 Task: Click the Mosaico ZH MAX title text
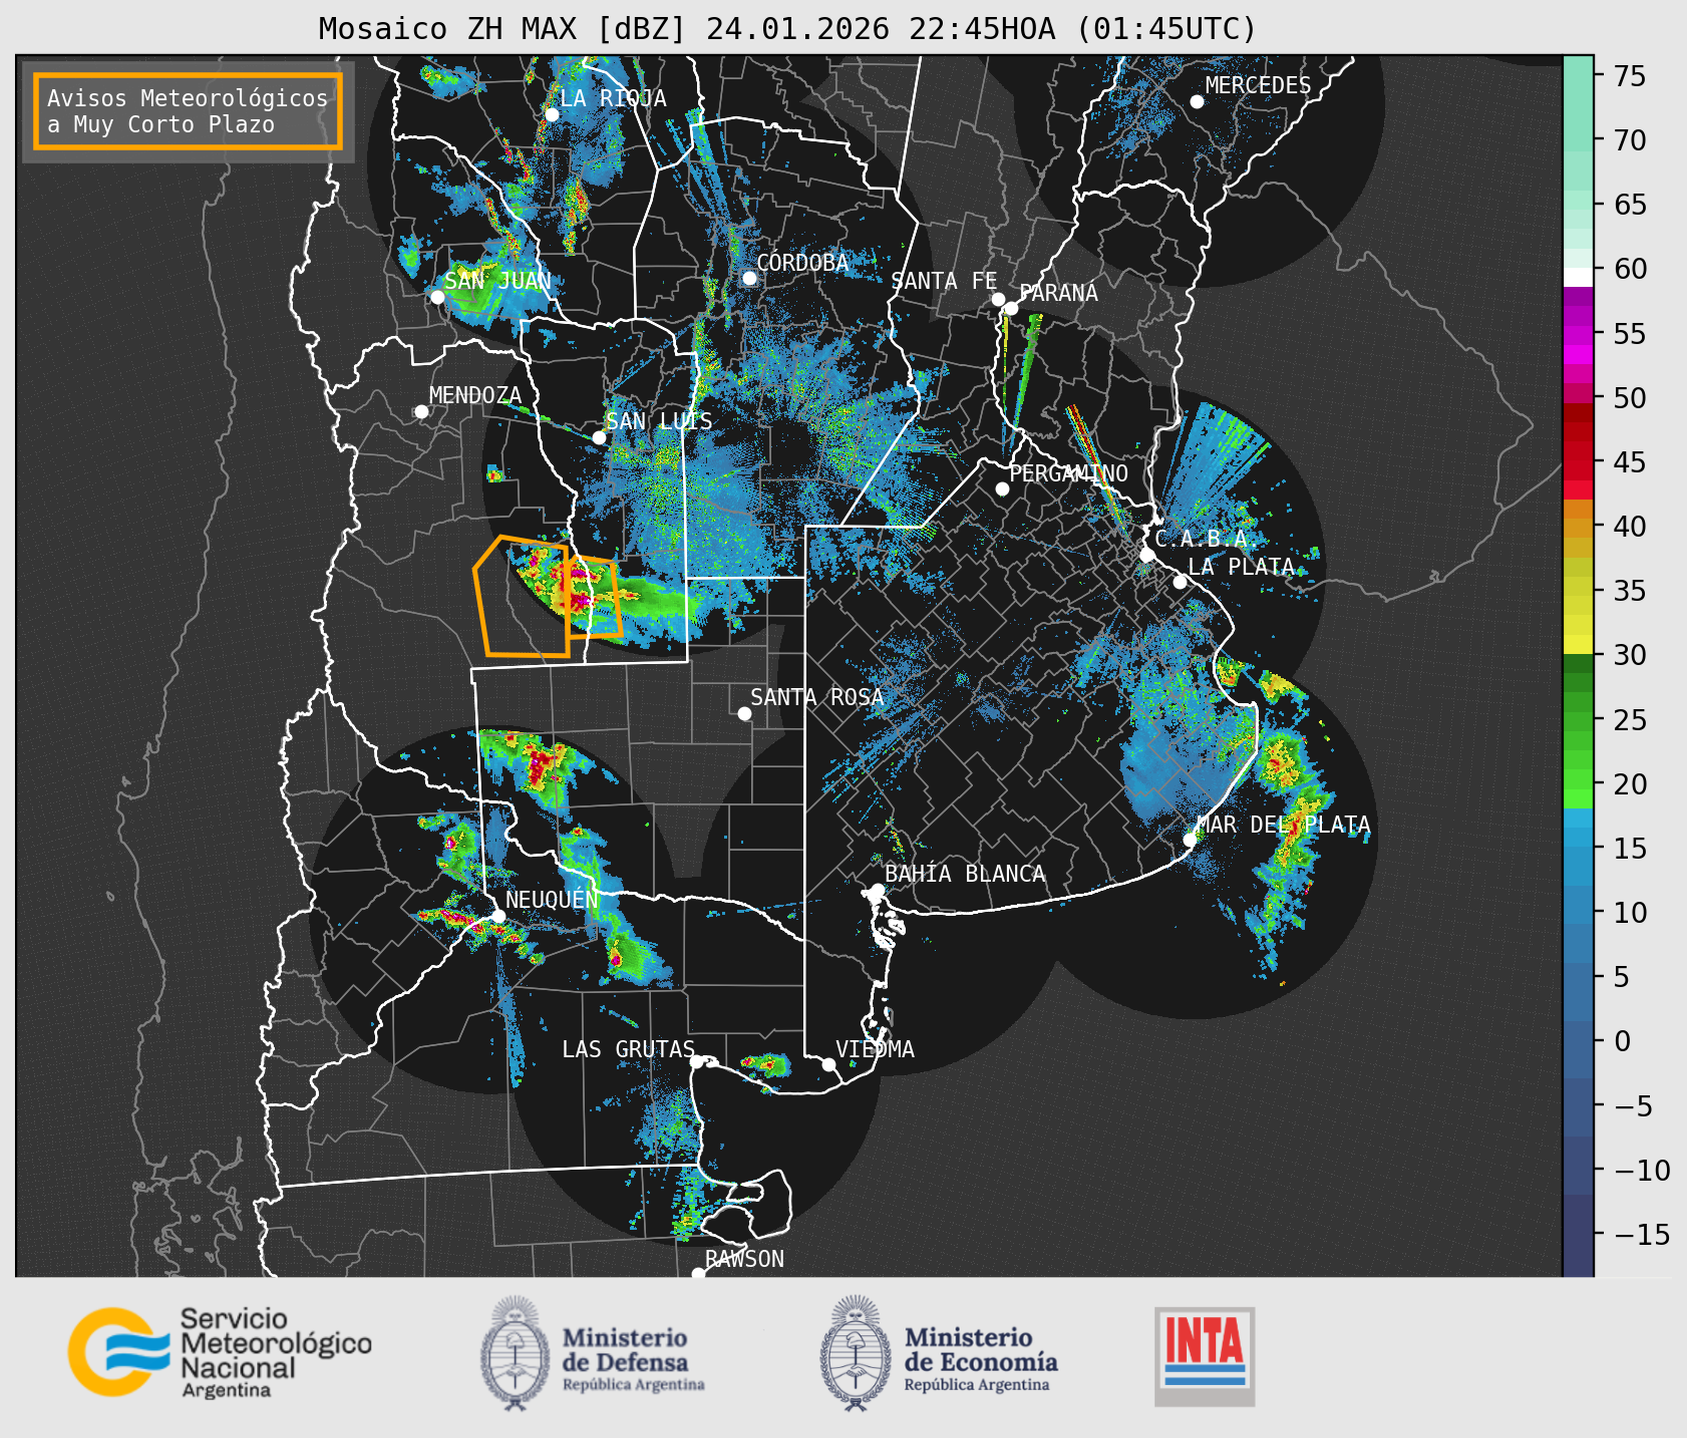(787, 29)
